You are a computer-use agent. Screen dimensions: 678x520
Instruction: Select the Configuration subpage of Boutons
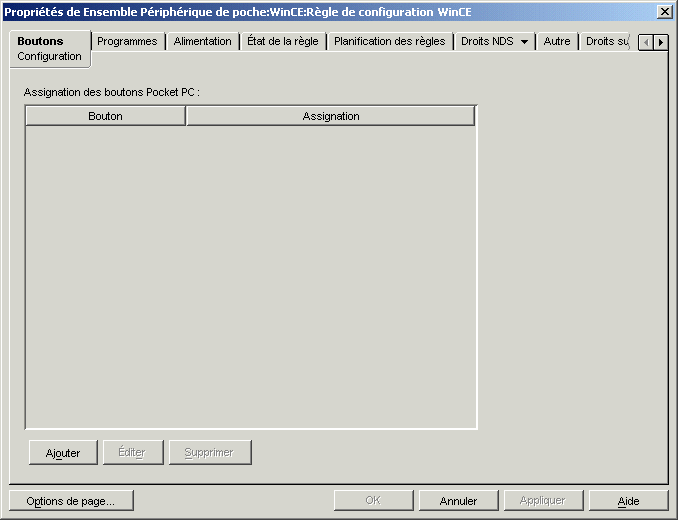tap(49, 56)
